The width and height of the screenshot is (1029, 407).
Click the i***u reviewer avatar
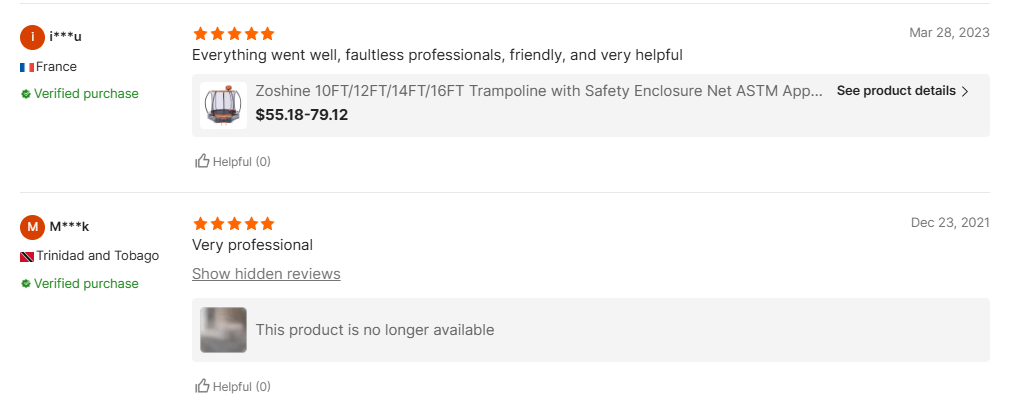pos(33,37)
